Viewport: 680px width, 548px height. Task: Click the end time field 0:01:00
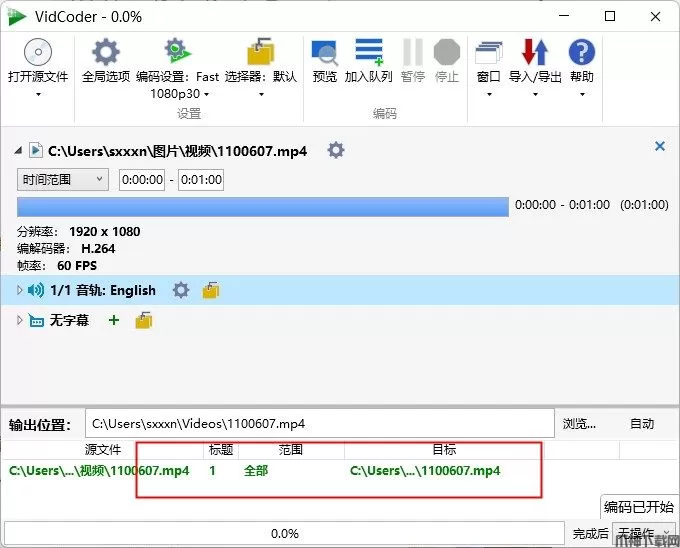coord(201,179)
